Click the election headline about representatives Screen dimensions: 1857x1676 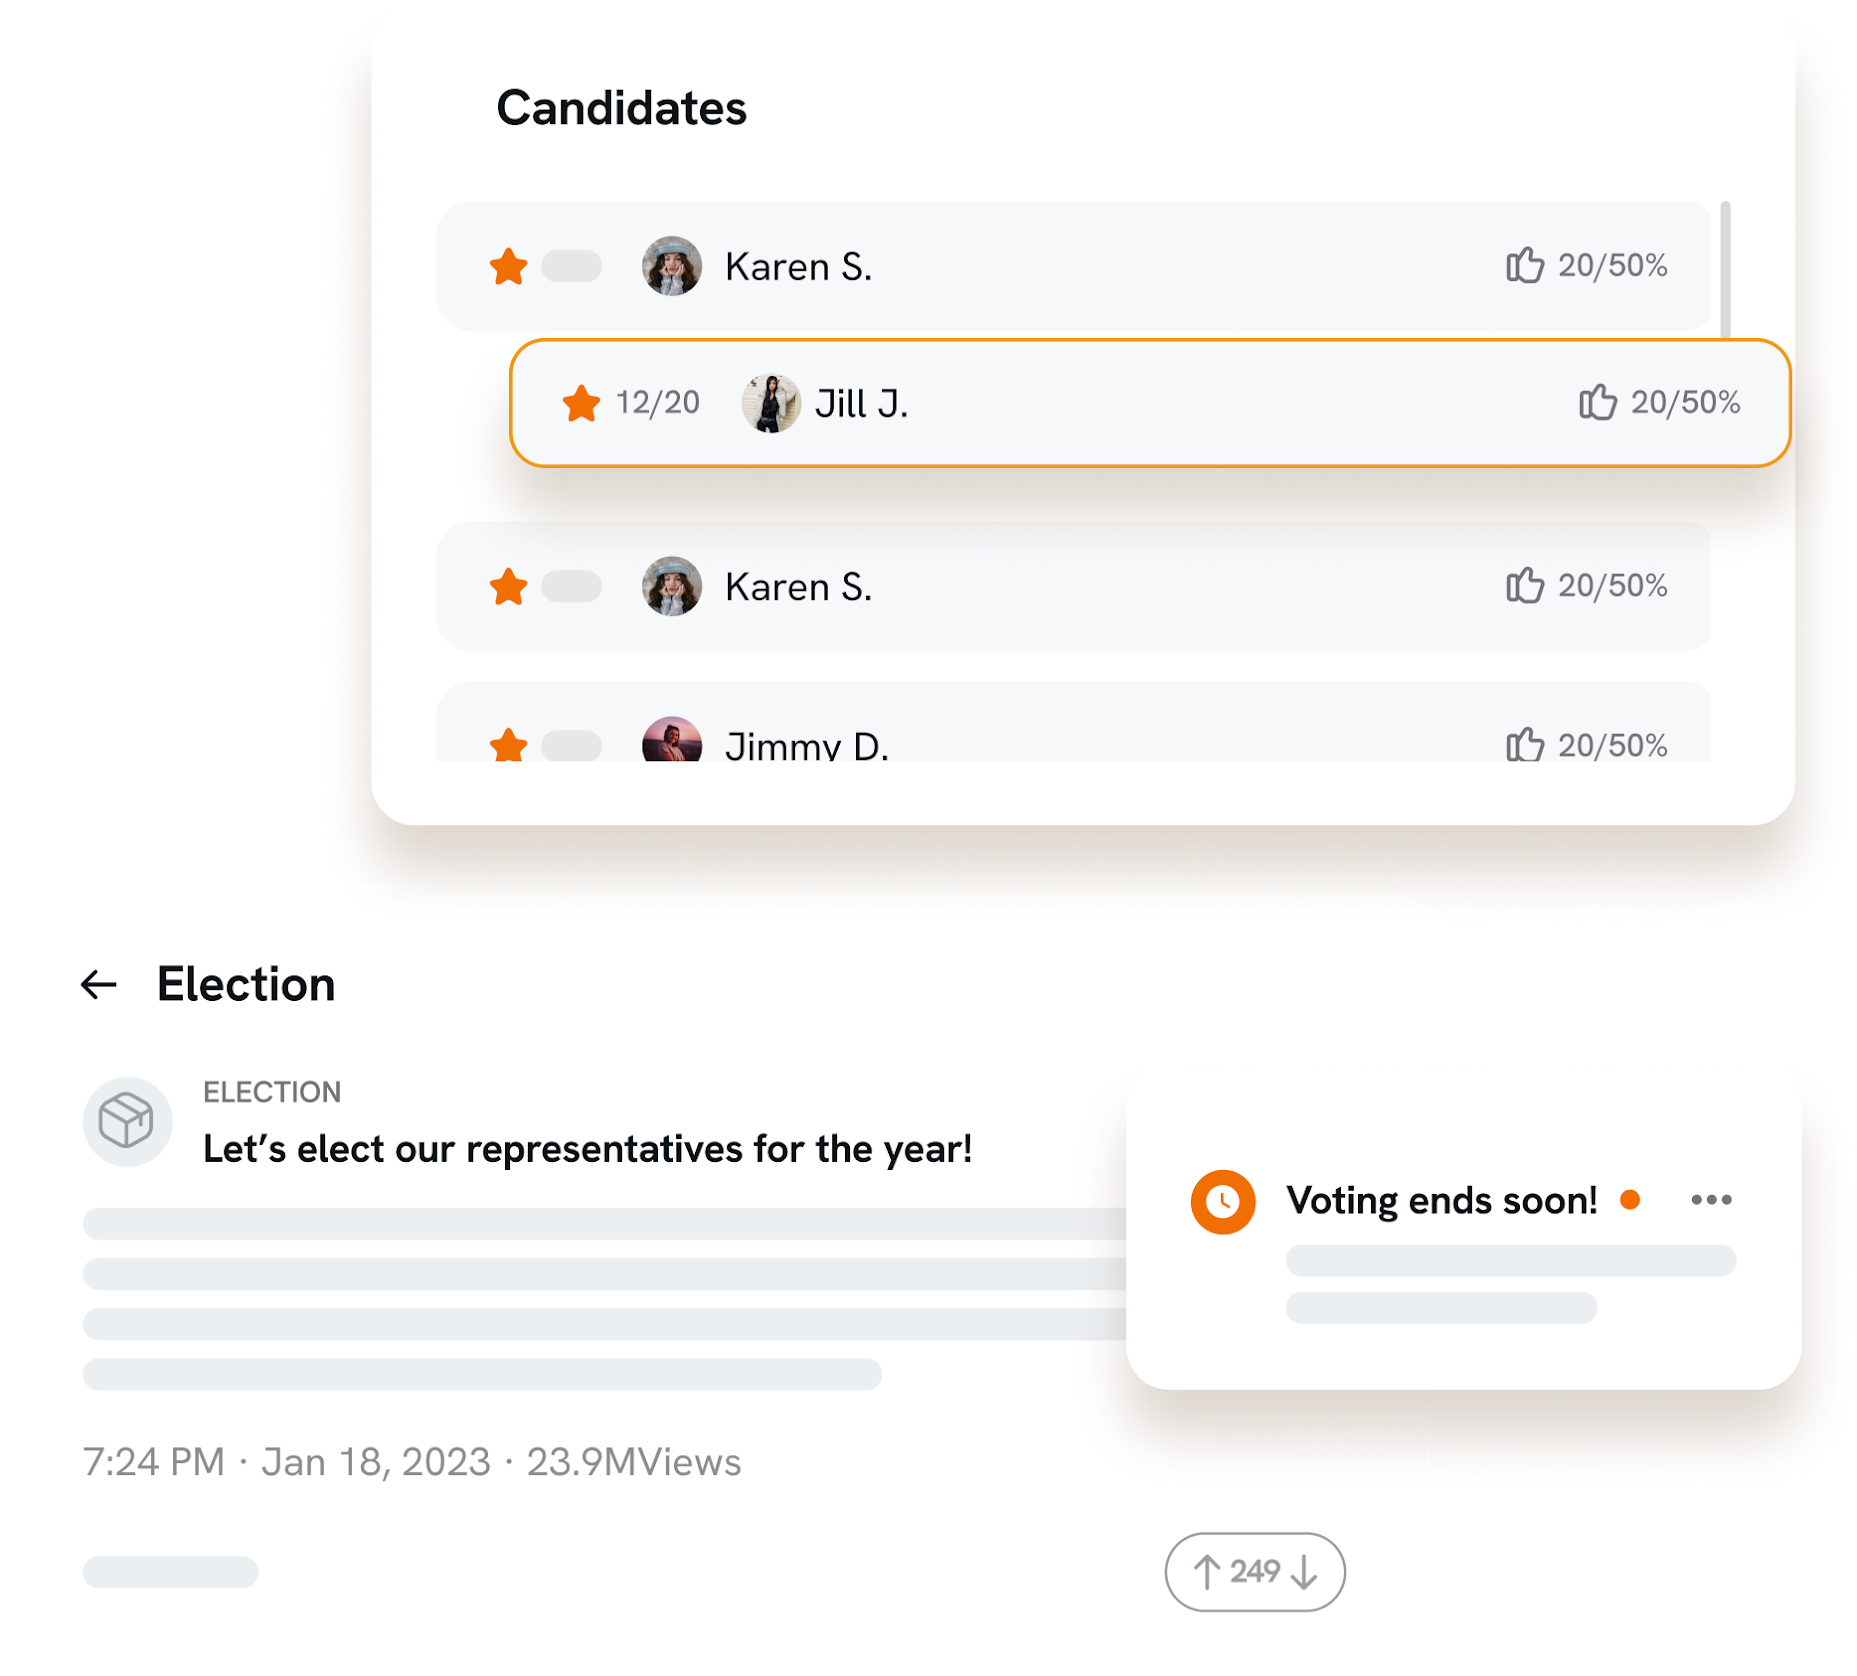pos(587,1149)
